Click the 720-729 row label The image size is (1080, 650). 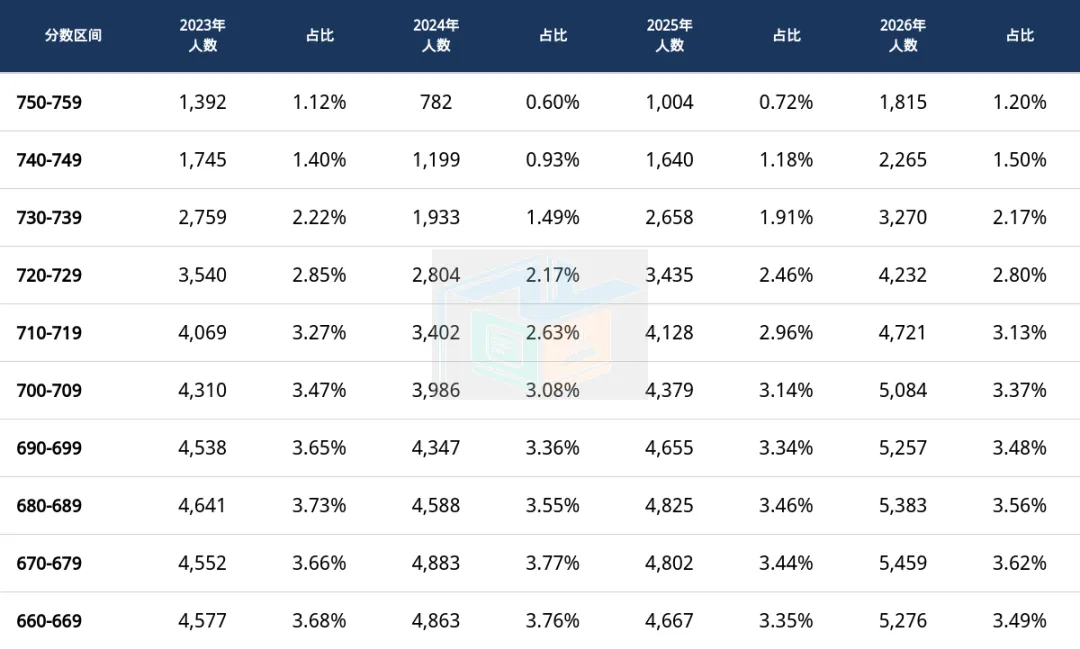pyautogui.click(x=49, y=275)
